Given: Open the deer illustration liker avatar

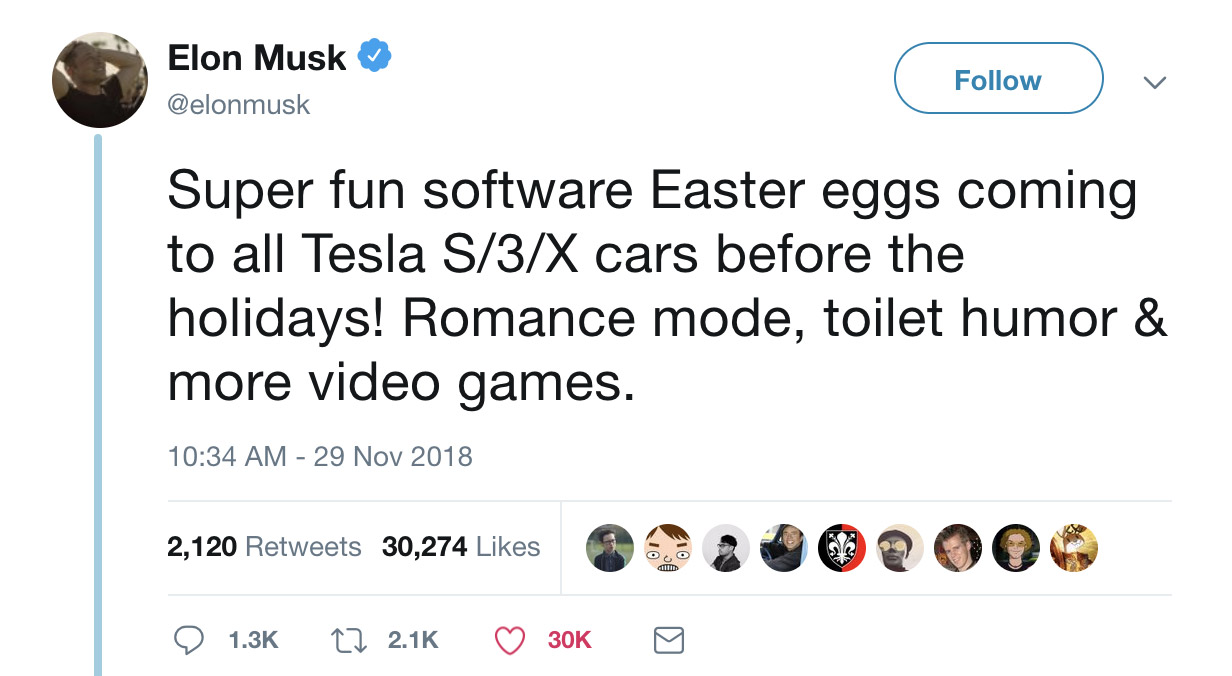Looking at the screenshot, I should point(1074,548).
